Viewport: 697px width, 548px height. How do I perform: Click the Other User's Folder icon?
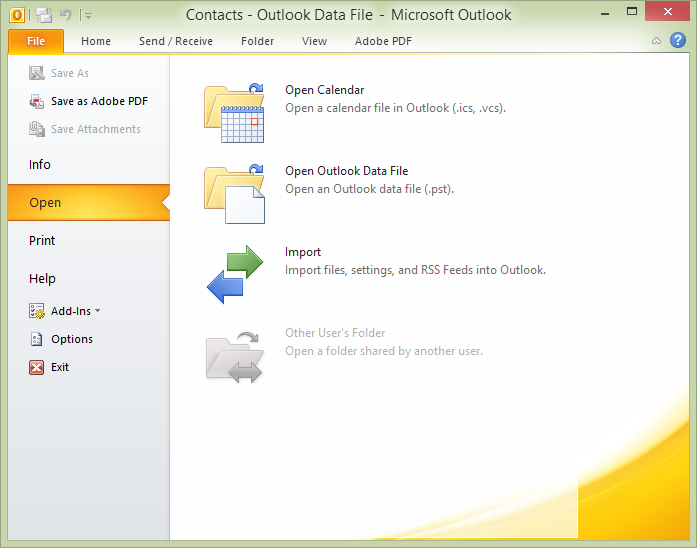pyautogui.click(x=235, y=356)
